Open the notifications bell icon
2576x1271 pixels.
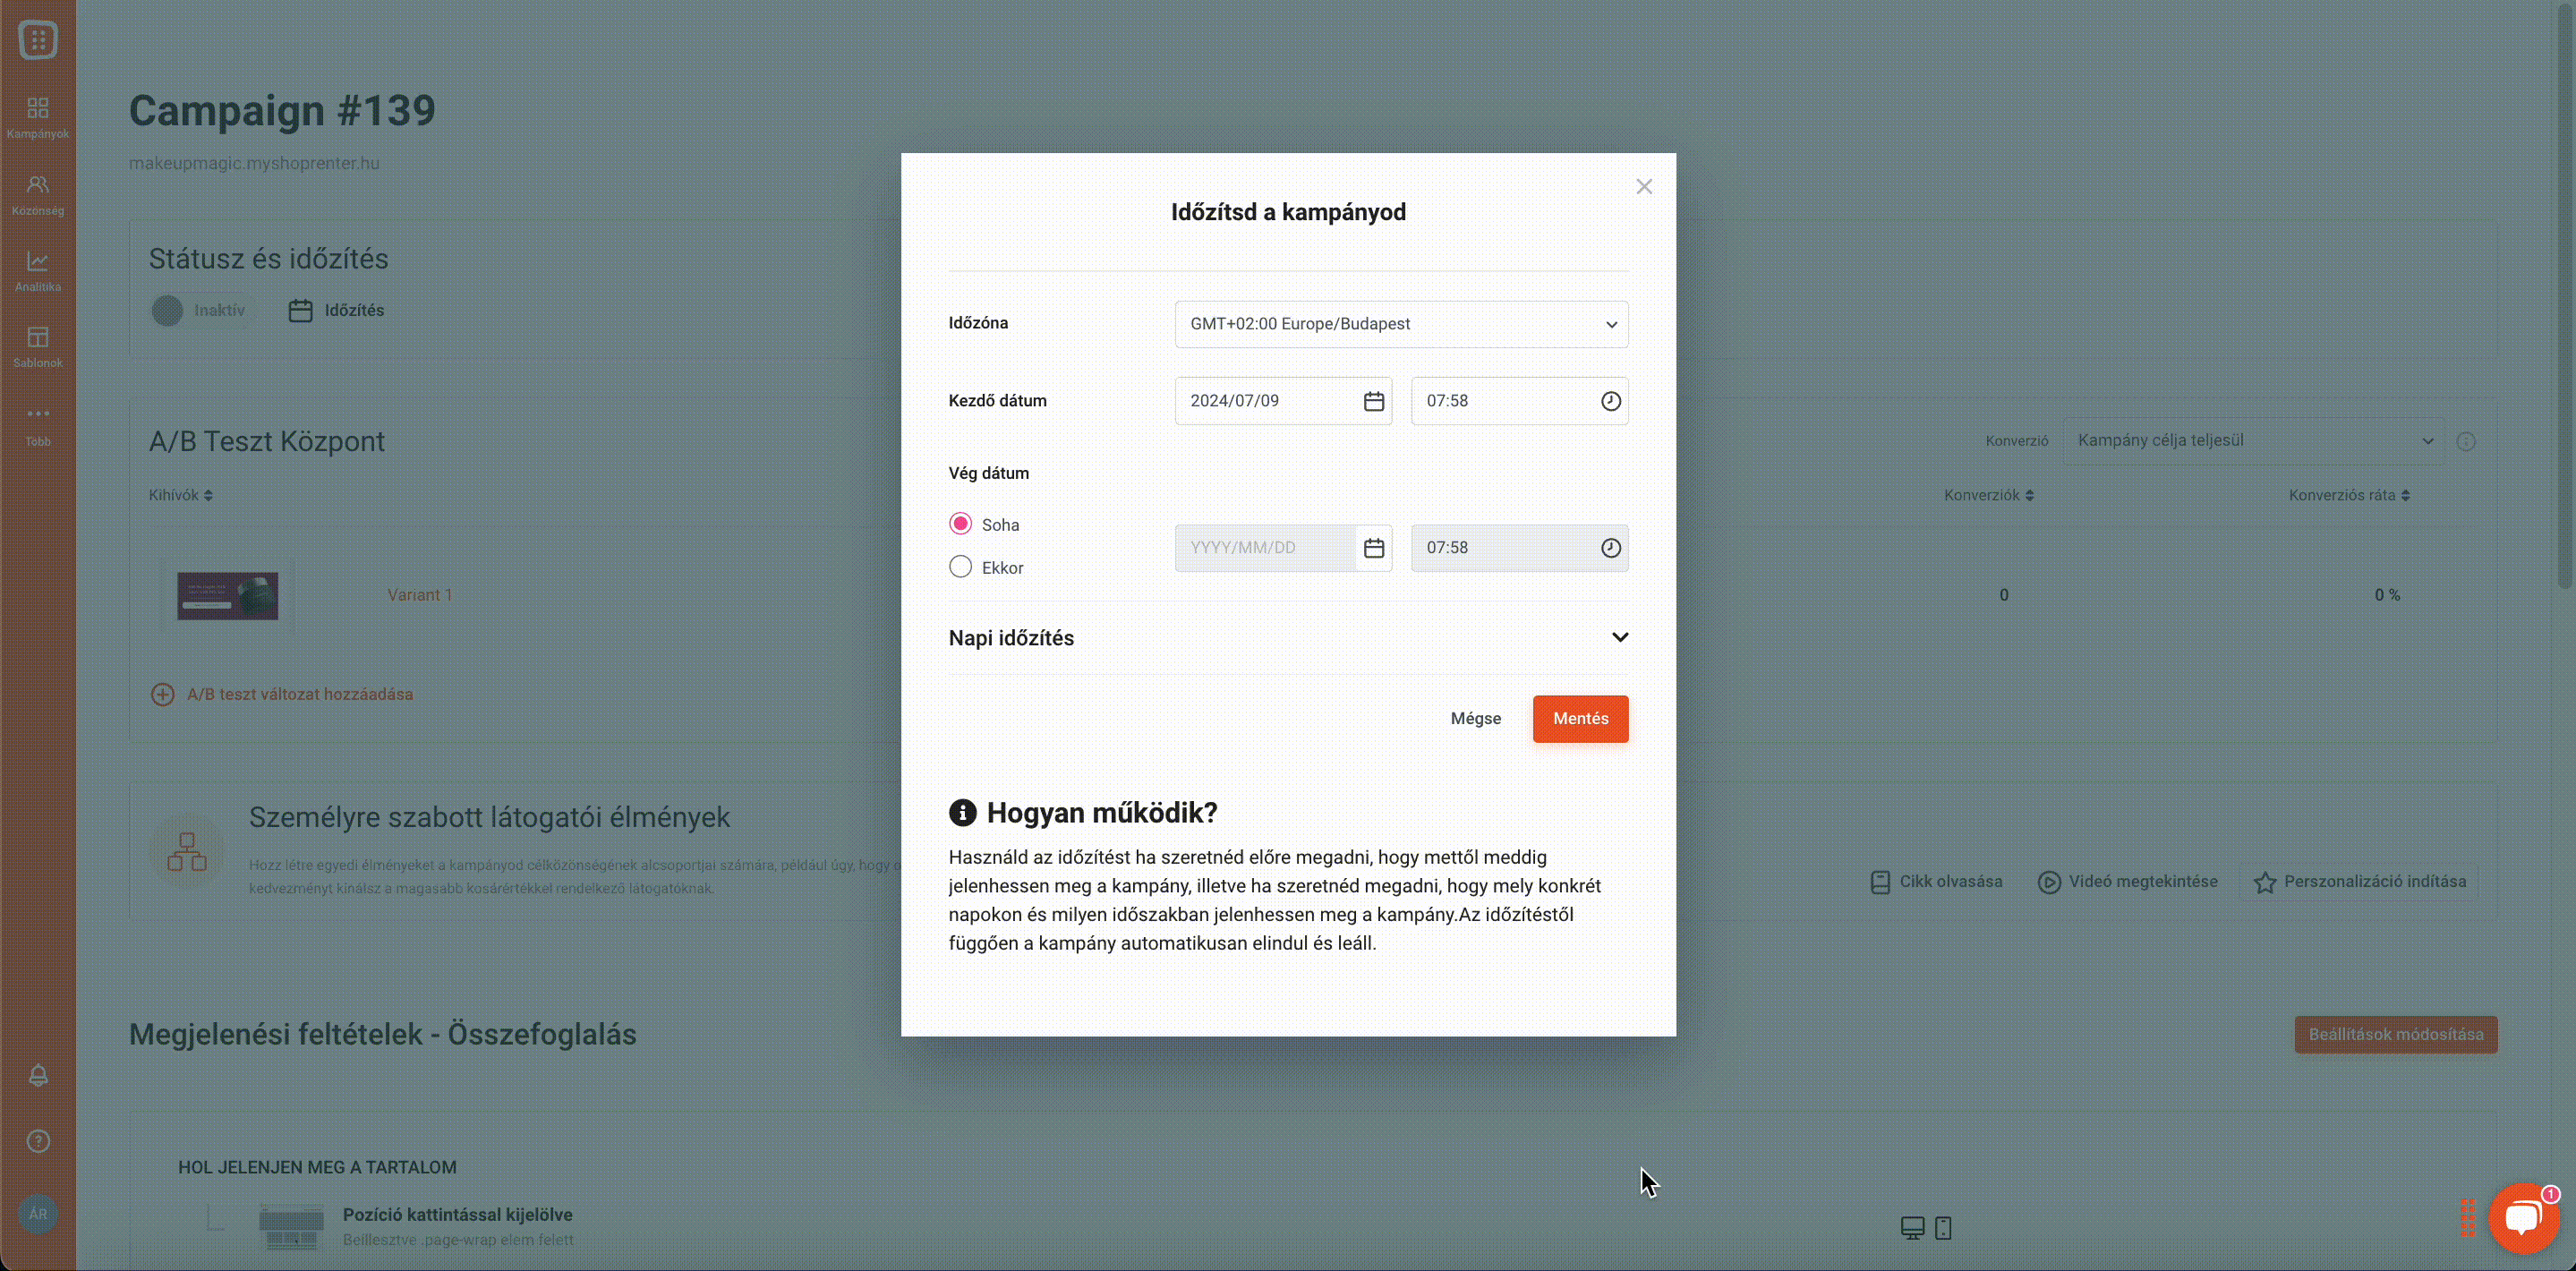pyautogui.click(x=38, y=1076)
